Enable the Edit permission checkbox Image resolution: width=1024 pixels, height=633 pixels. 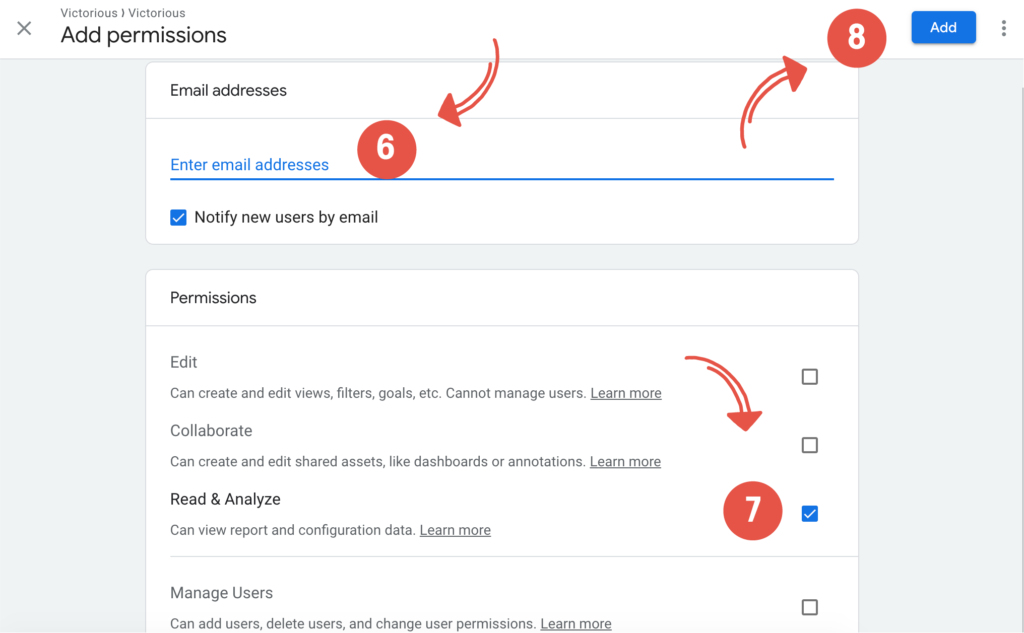pyautogui.click(x=810, y=377)
